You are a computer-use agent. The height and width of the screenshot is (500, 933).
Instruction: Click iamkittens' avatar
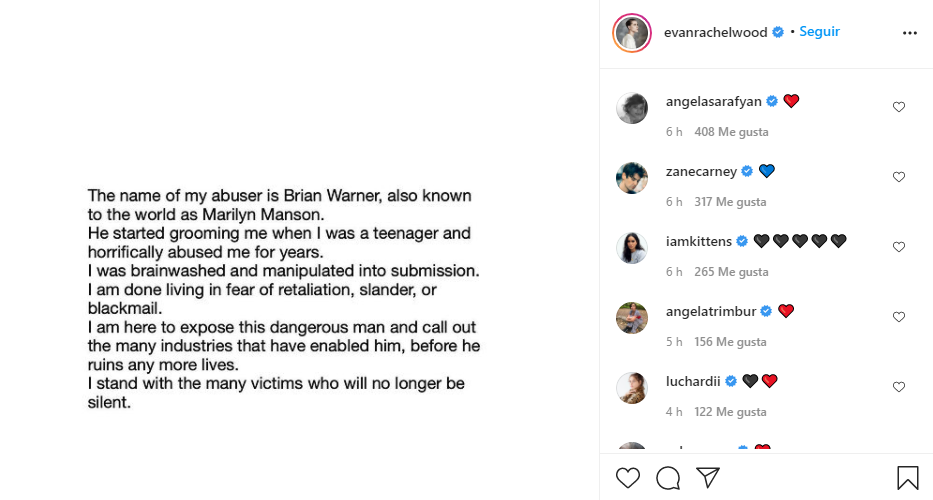[632, 248]
